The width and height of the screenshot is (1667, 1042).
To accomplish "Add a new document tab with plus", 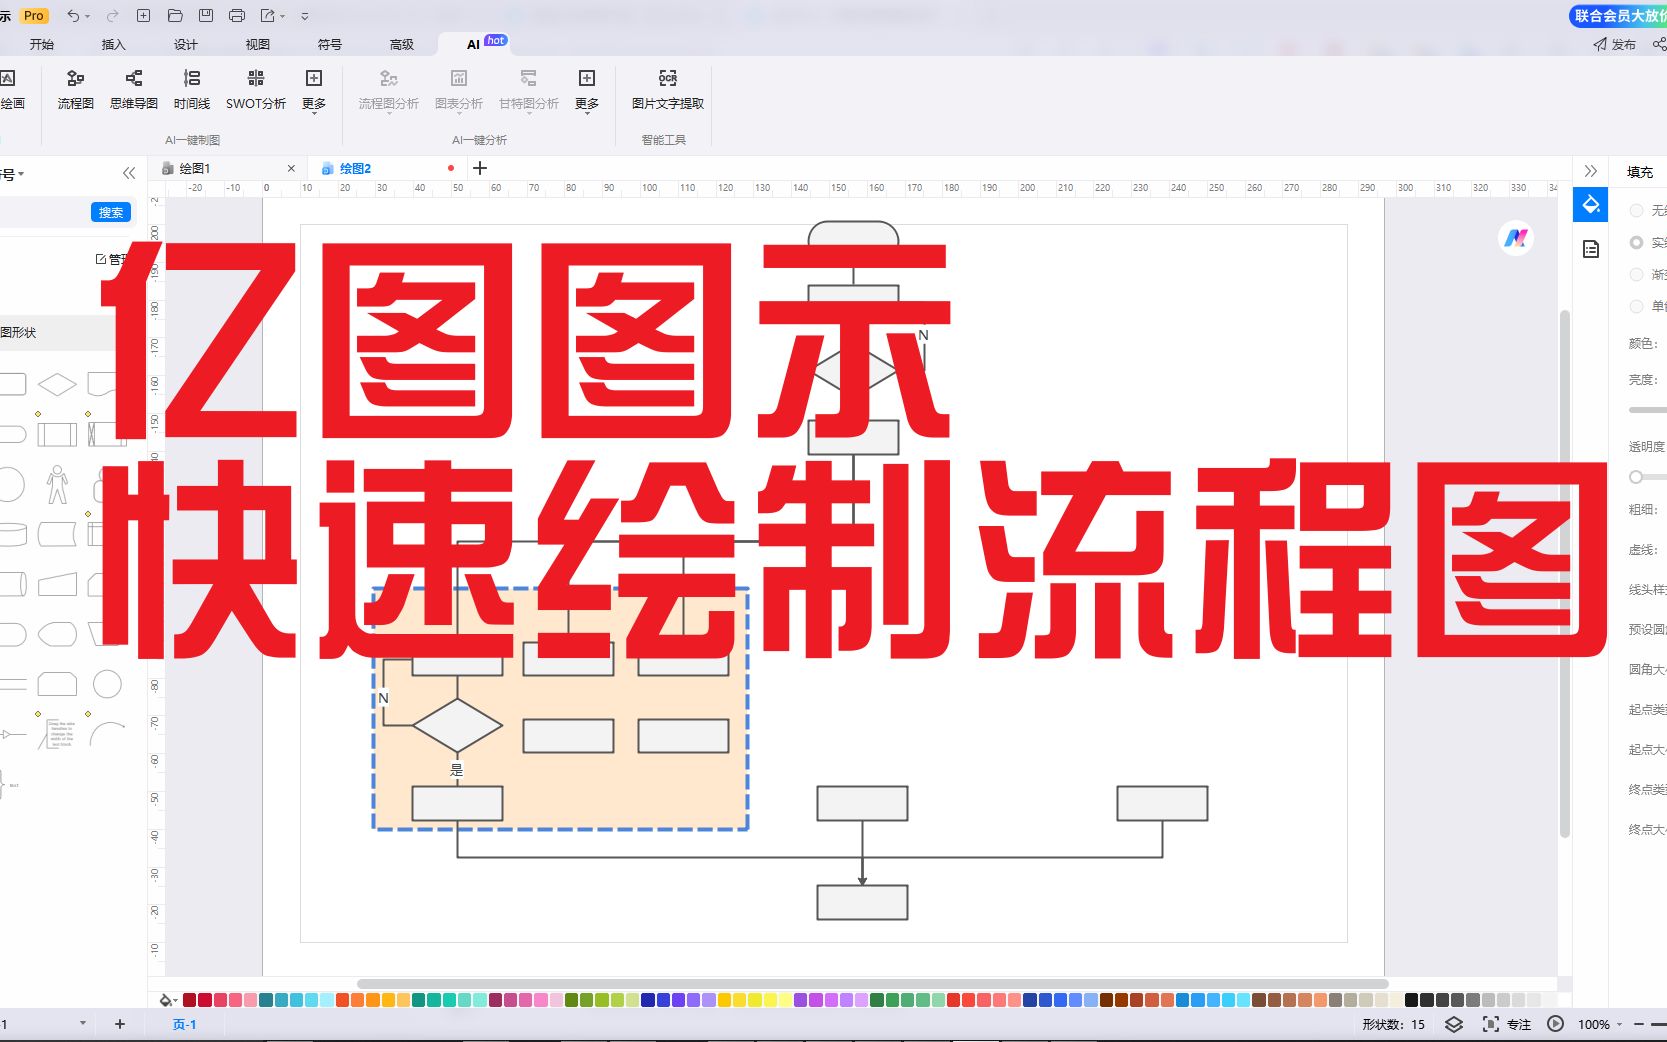I will tap(480, 168).
